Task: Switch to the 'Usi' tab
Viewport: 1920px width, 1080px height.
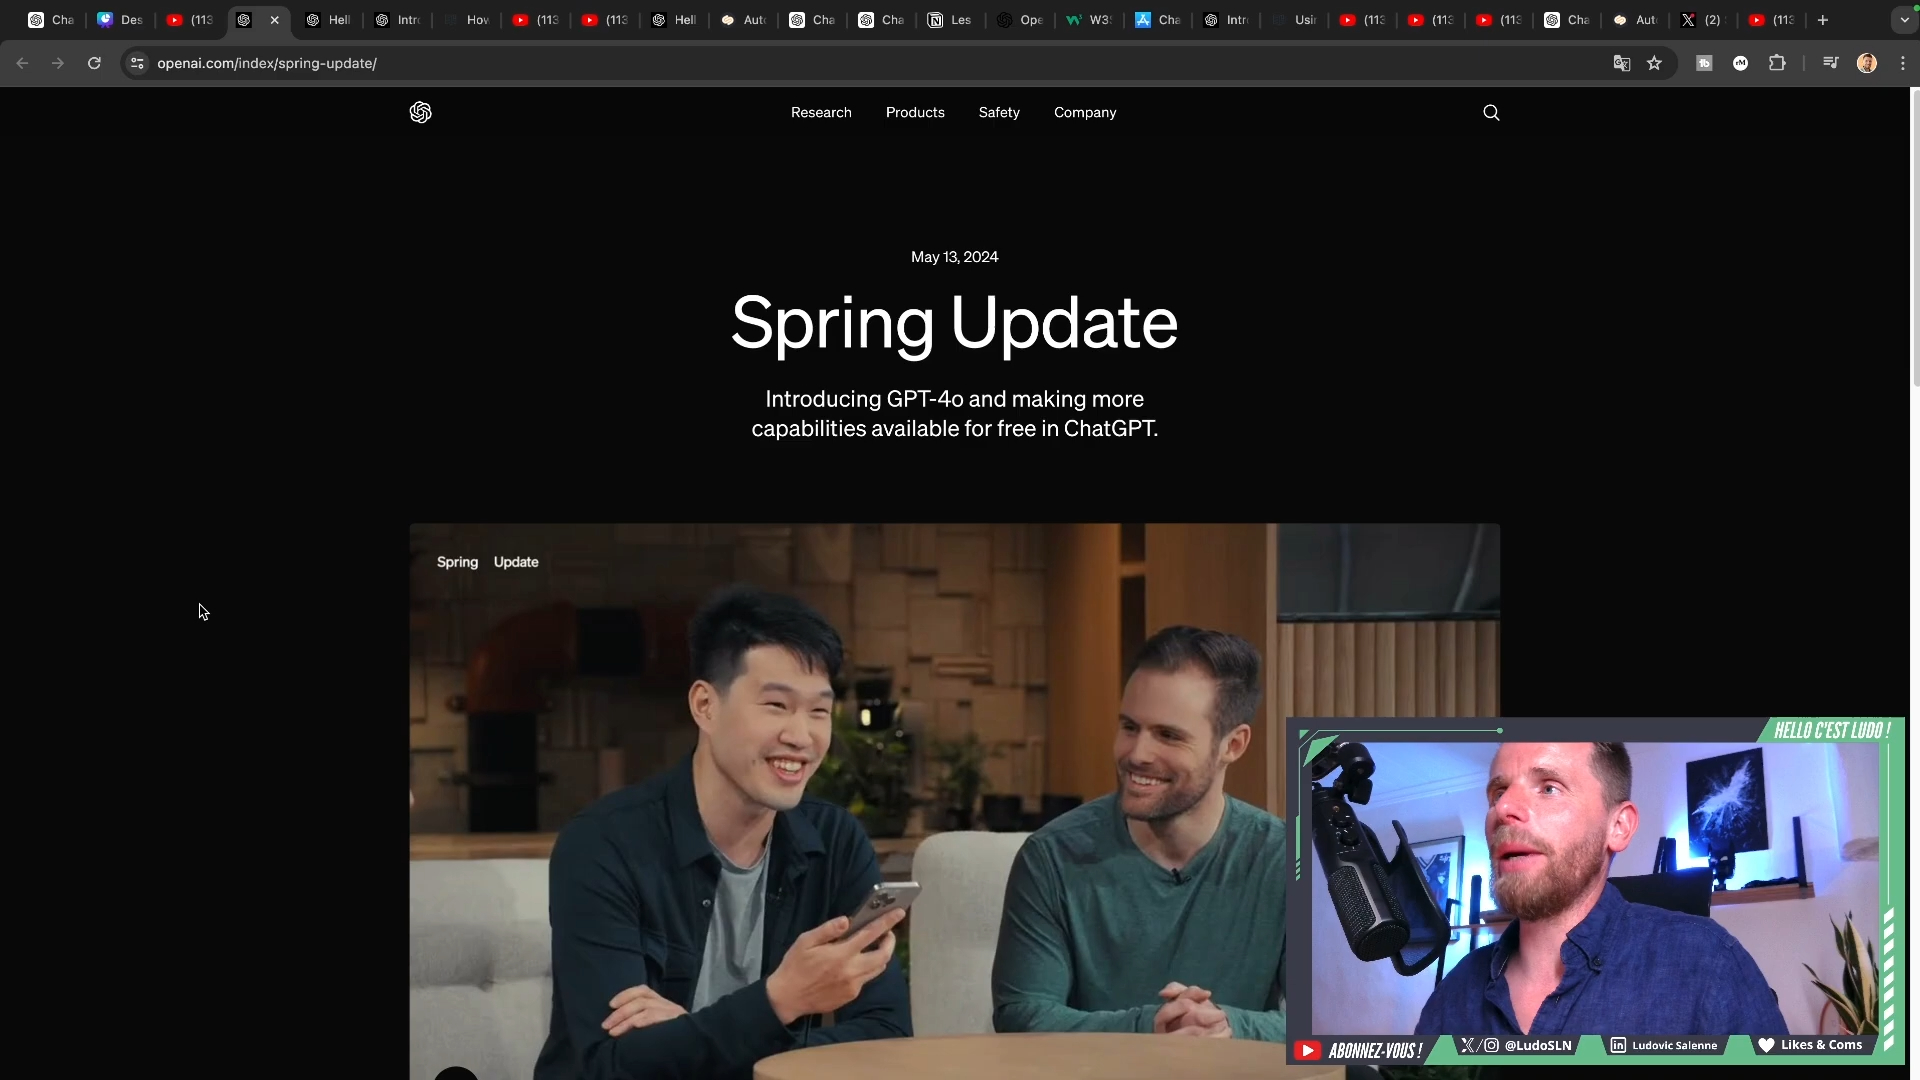Action: (x=1295, y=20)
